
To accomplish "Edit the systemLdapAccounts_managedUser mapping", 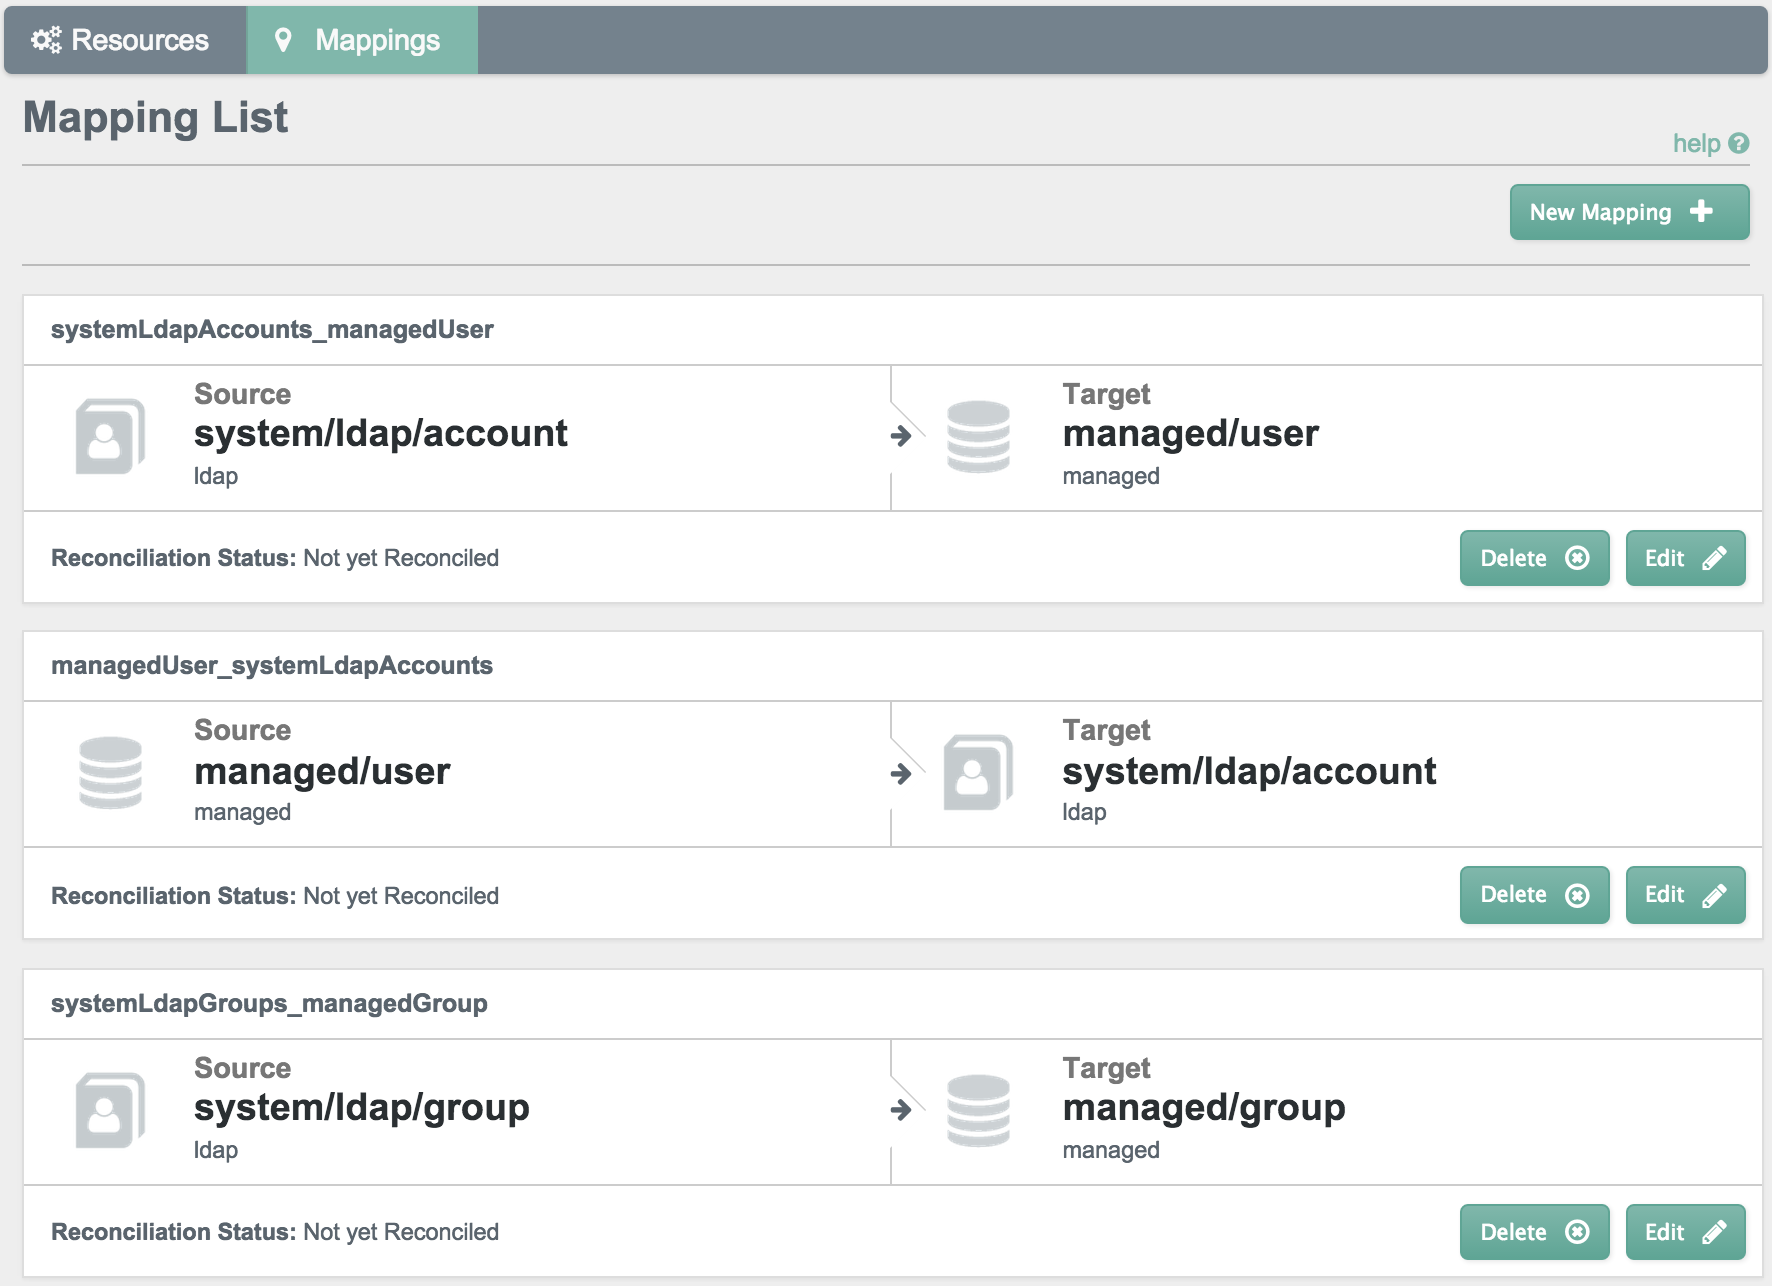I will click(1685, 558).
